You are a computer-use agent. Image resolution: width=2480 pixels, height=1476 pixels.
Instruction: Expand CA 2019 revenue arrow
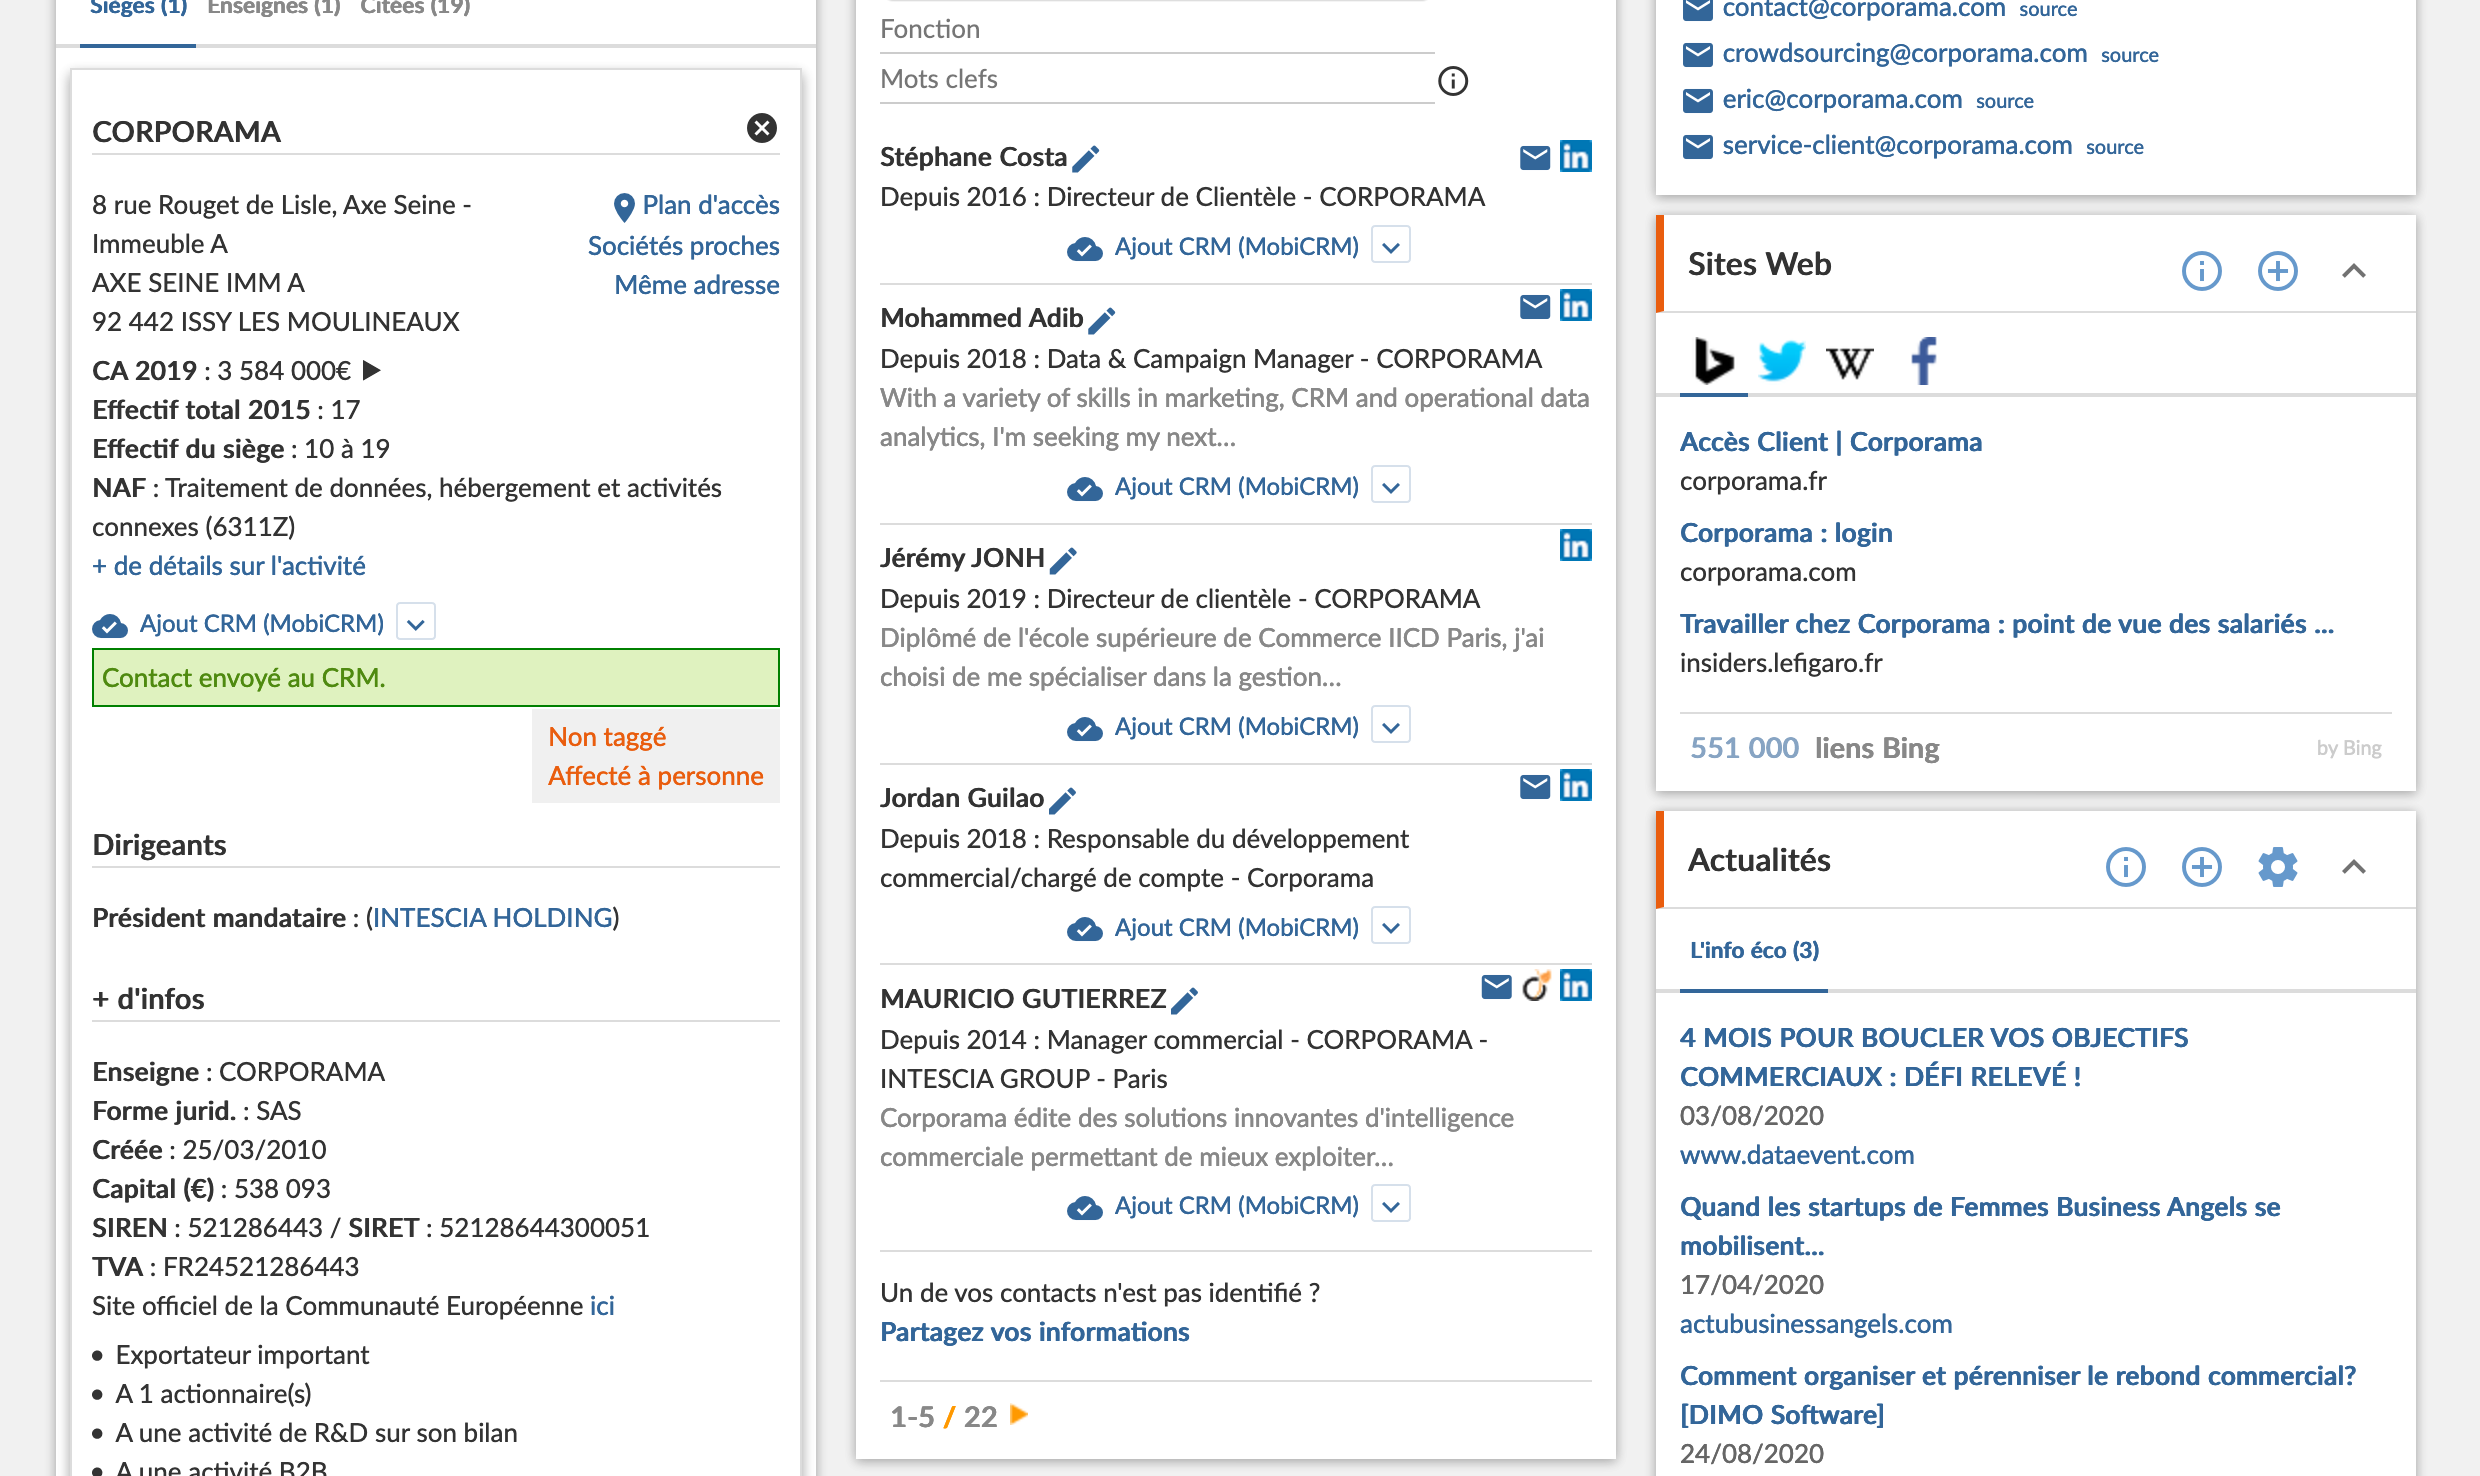(x=372, y=370)
